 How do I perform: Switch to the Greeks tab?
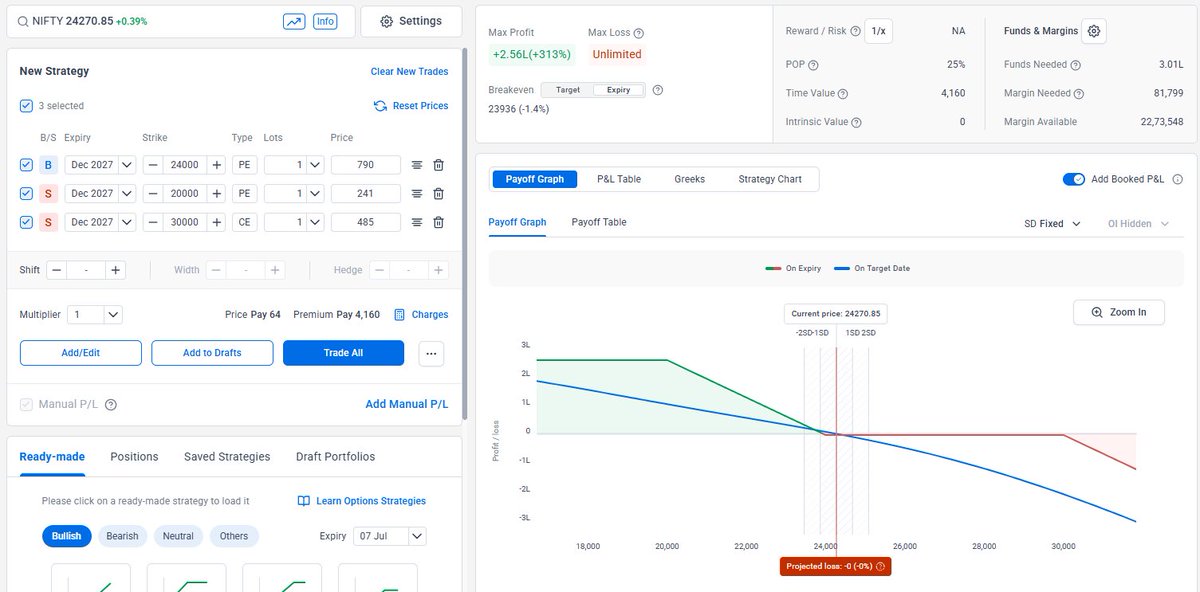(689, 179)
